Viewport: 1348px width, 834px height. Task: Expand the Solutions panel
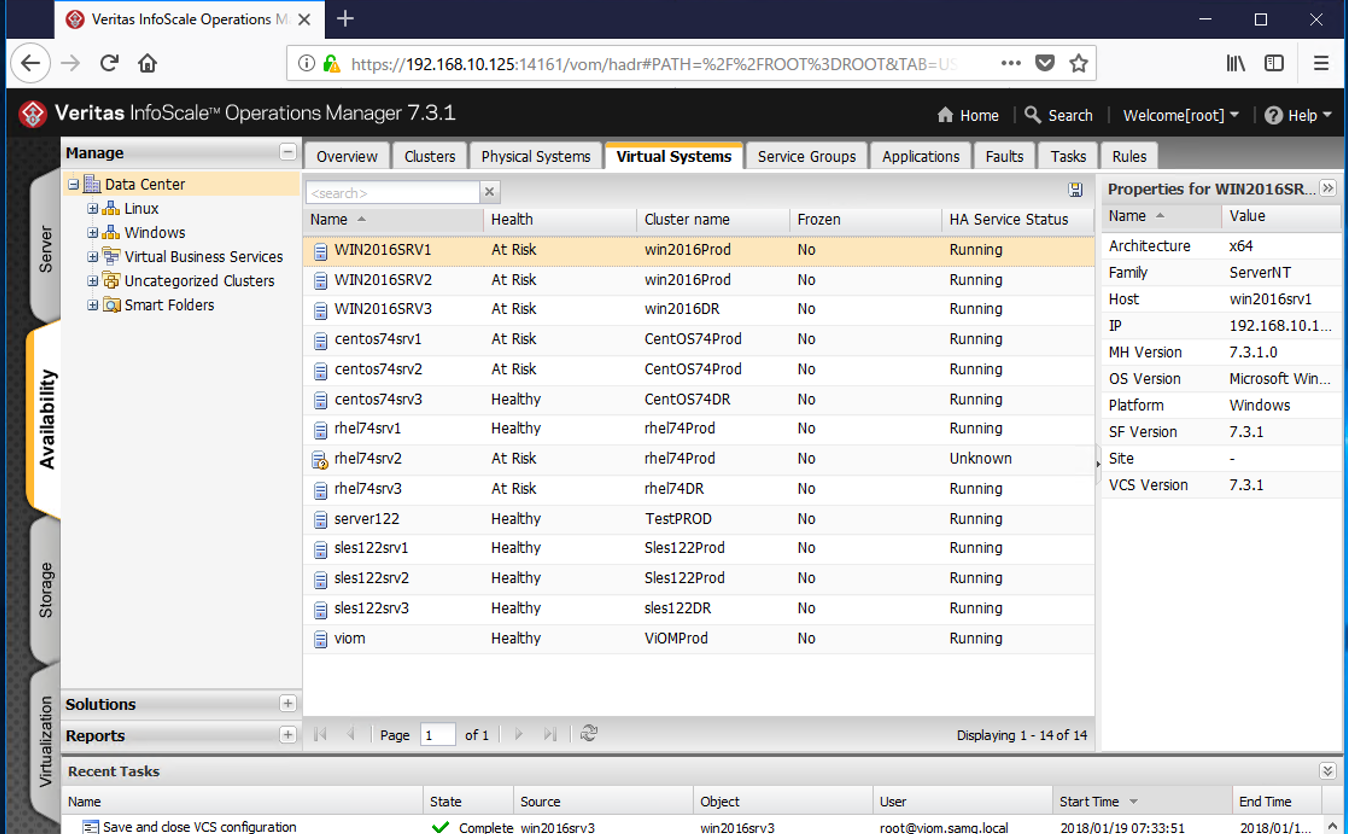coord(288,704)
